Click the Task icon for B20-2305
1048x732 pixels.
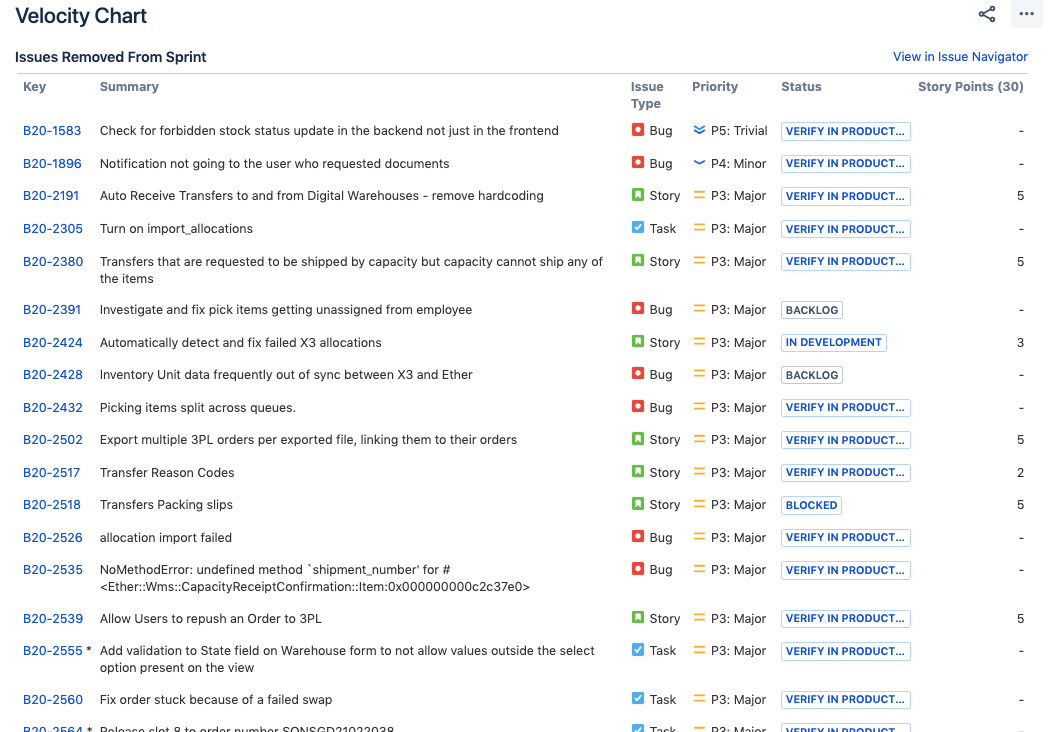[x=638, y=227]
